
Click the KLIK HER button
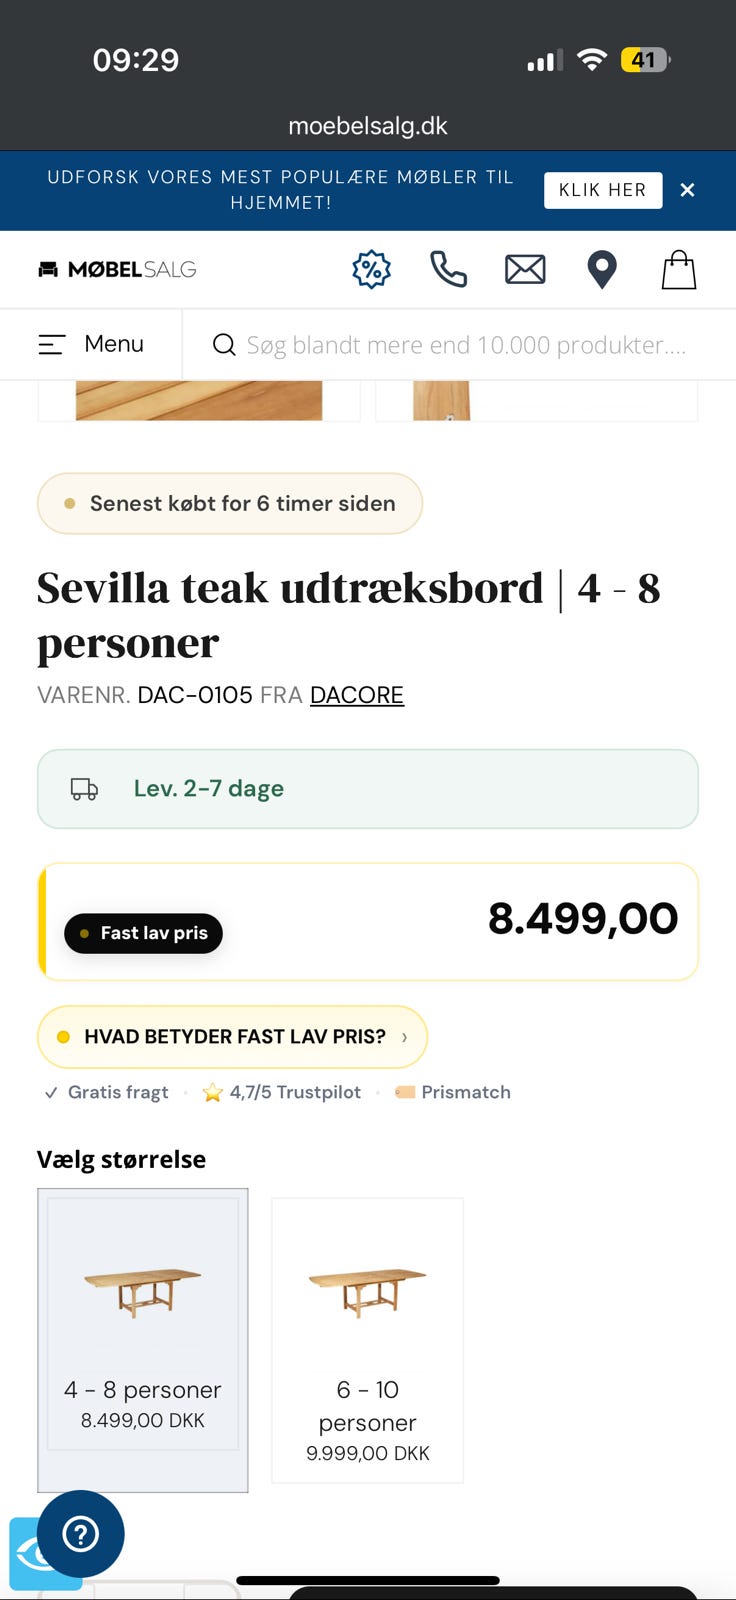(603, 190)
